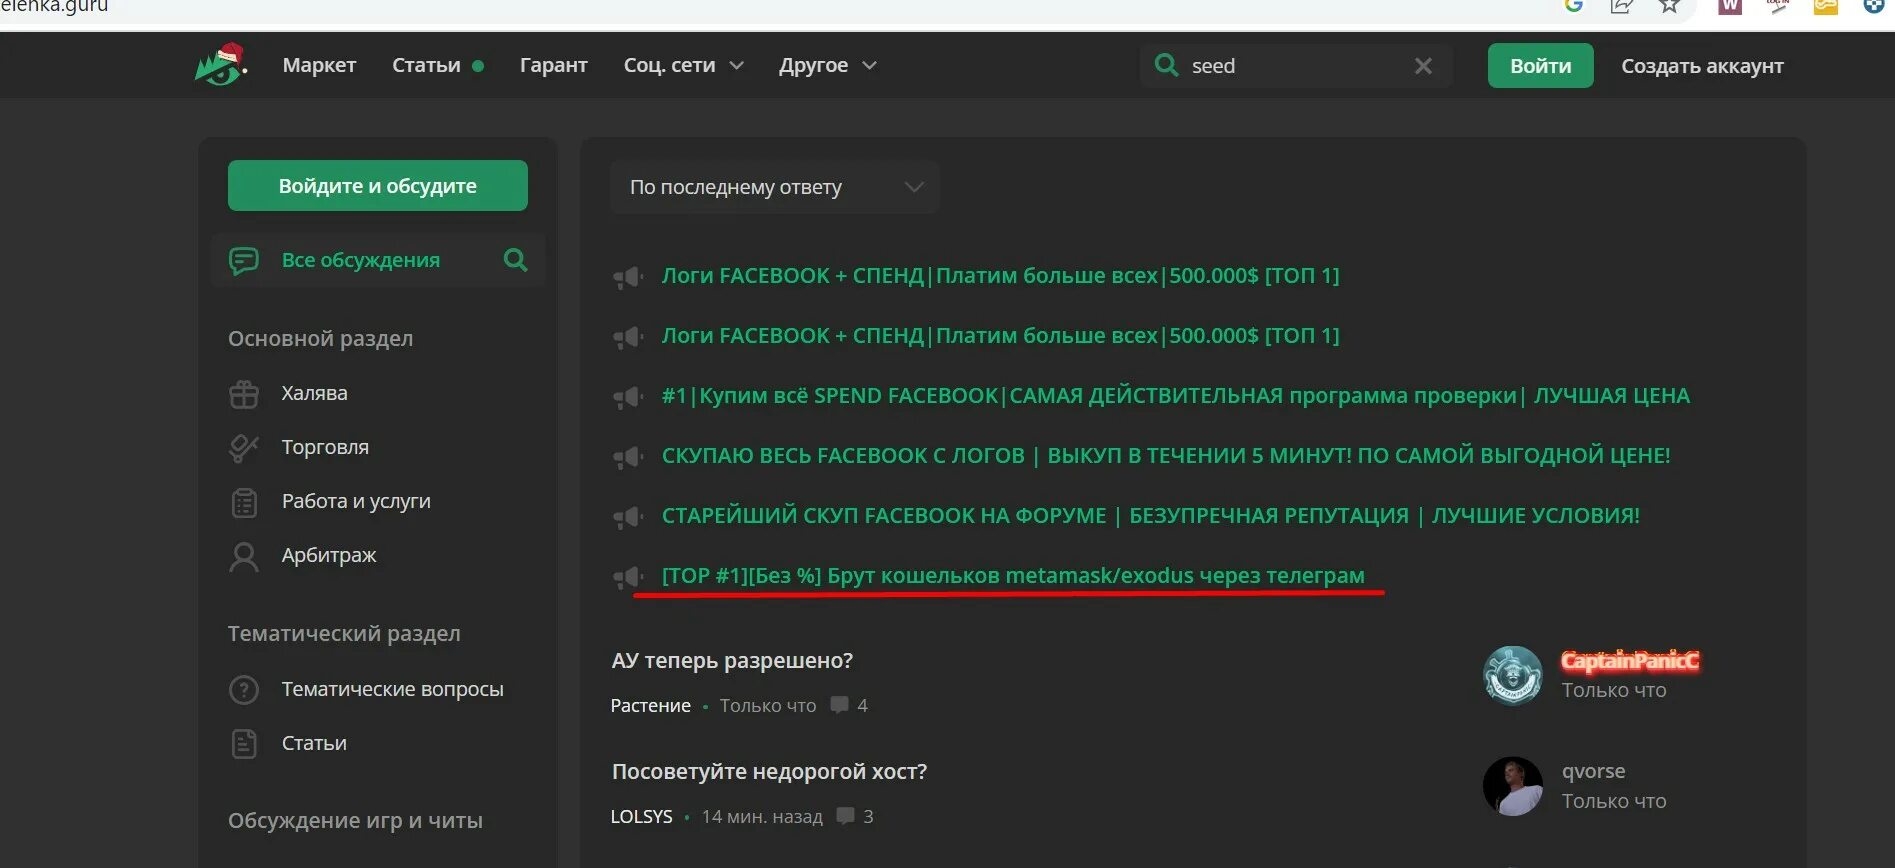
Task: Click megaphone icon beside Брут кошельков thread
Action: [x=628, y=577]
